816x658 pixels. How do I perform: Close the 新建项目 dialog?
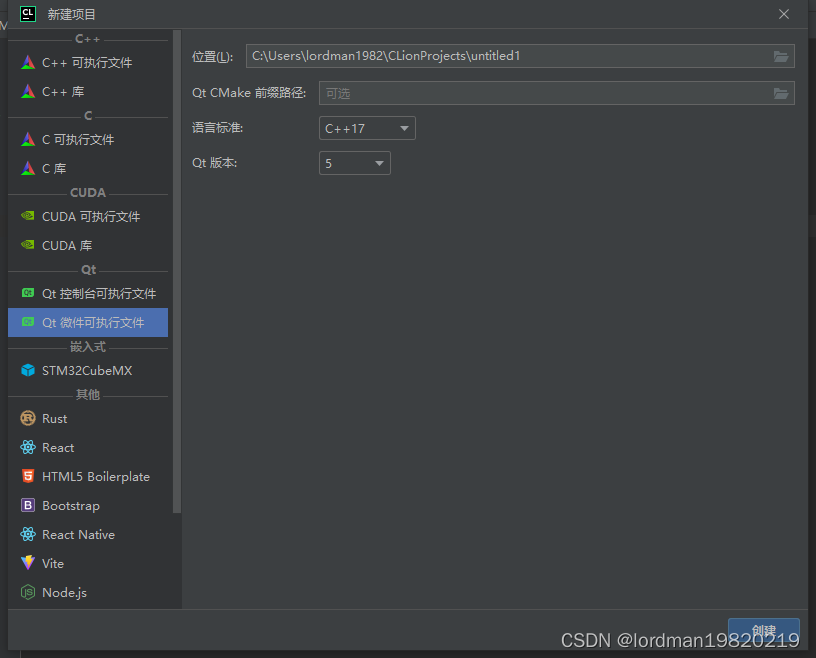tap(784, 14)
